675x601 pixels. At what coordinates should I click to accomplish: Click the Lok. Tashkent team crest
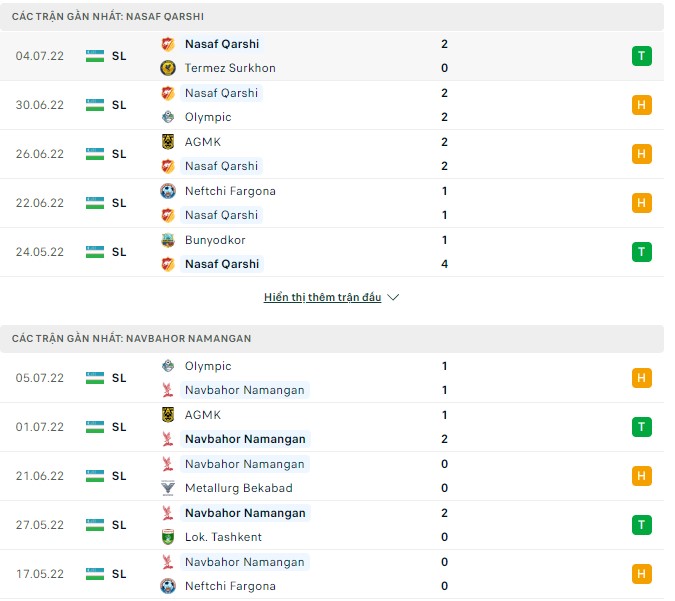coord(168,537)
